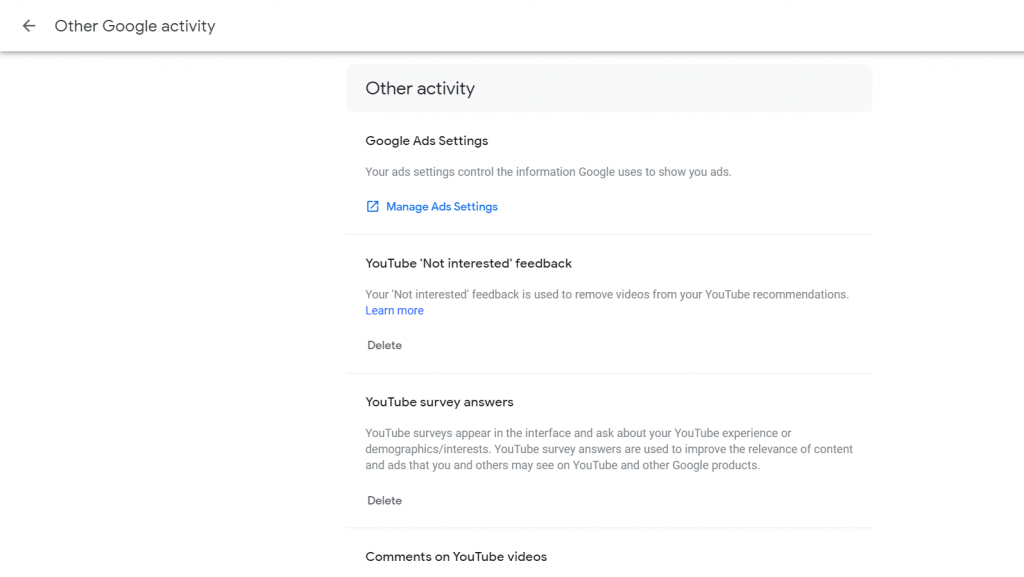
Task: Click the Google Ads Settings heading
Action: 426,141
